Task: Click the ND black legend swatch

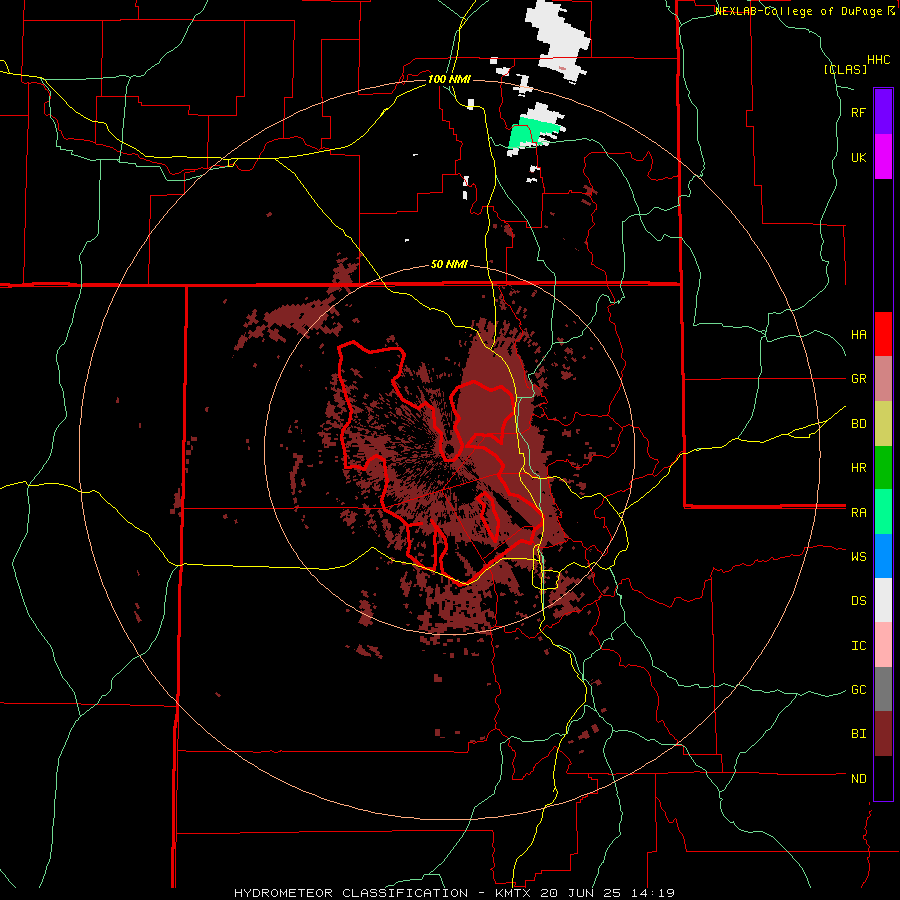Action: click(883, 778)
